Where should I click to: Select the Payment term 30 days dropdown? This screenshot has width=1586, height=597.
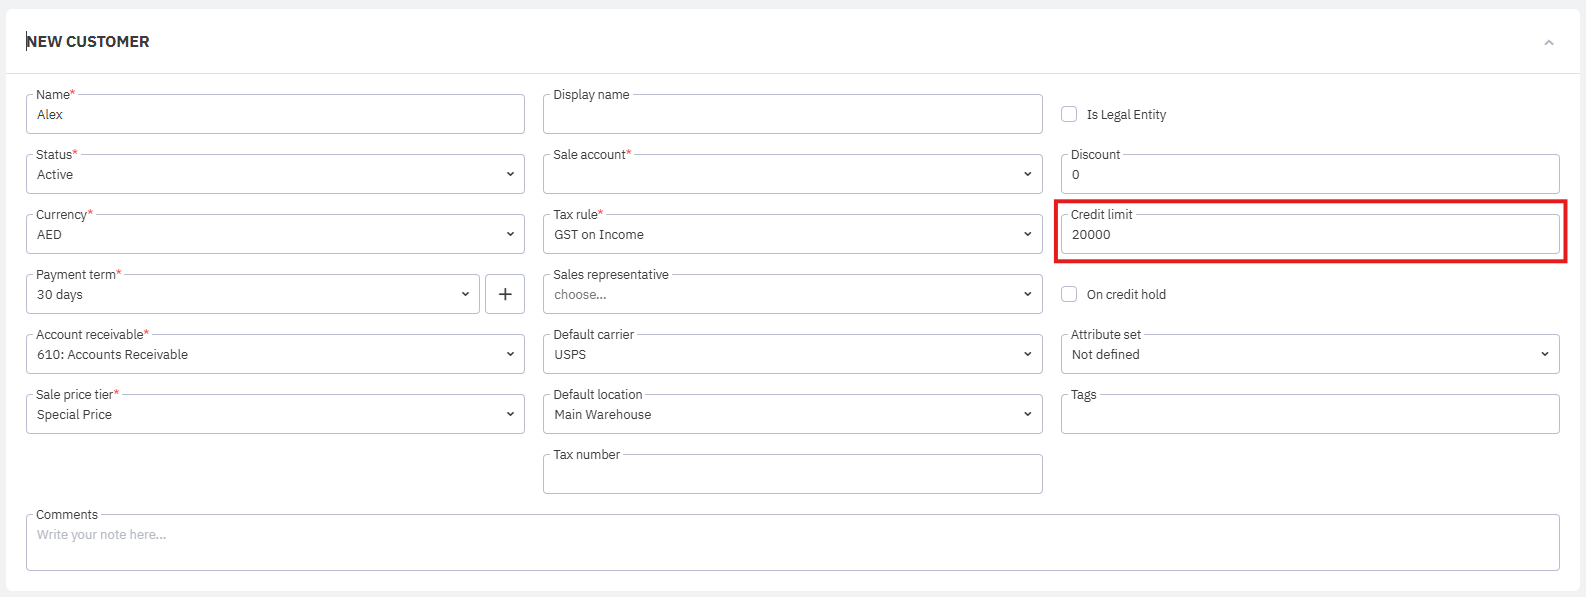coord(252,295)
